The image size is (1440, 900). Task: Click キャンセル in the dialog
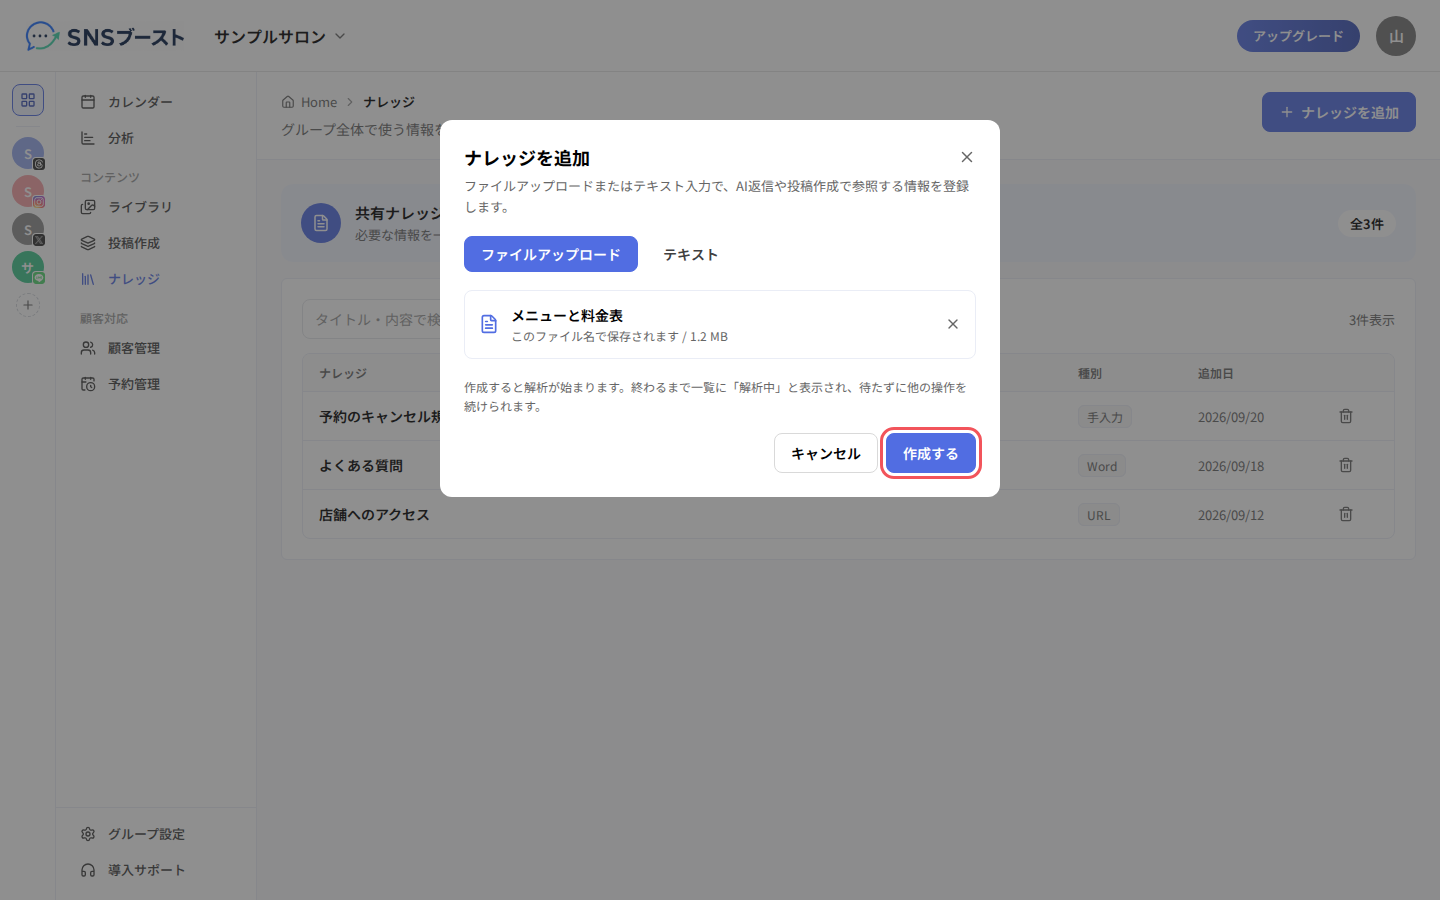[x=825, y=453]
